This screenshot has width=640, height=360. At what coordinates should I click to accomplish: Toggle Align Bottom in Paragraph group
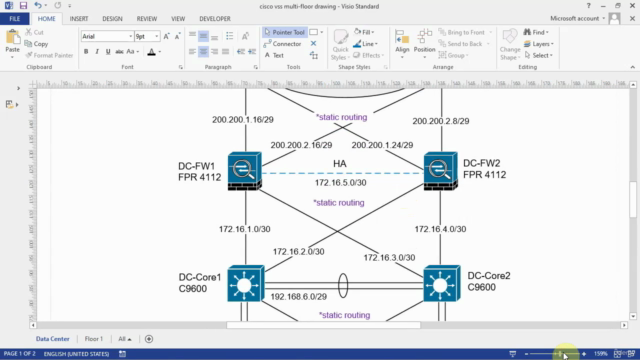(214, 36)
